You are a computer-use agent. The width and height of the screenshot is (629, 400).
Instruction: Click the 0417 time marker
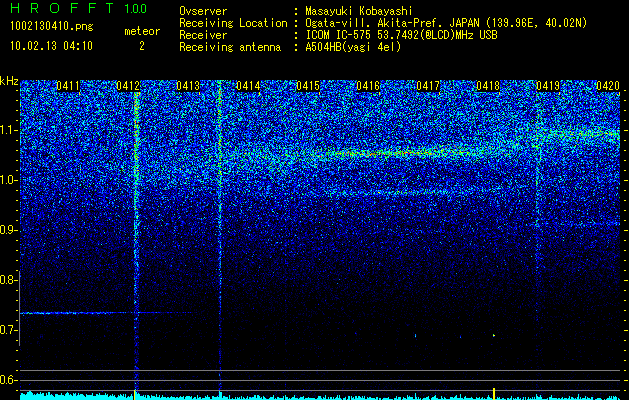pyautogui.click(x=428, y=86)
